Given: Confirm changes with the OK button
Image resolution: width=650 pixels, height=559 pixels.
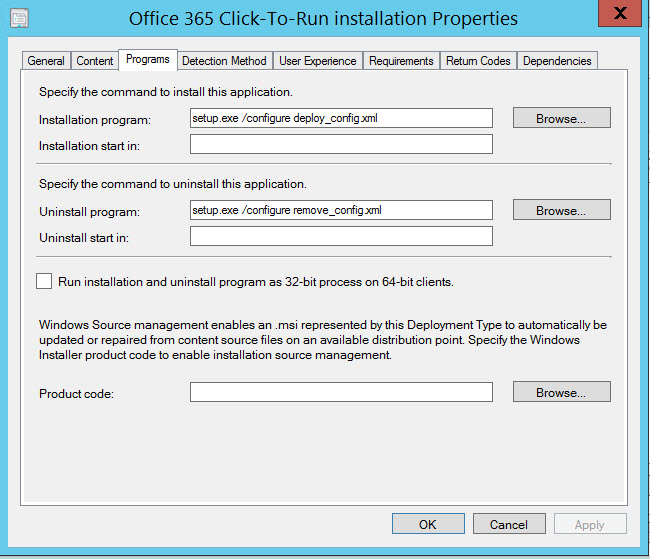Looking at the screenshot, I should tap(428, 524).
